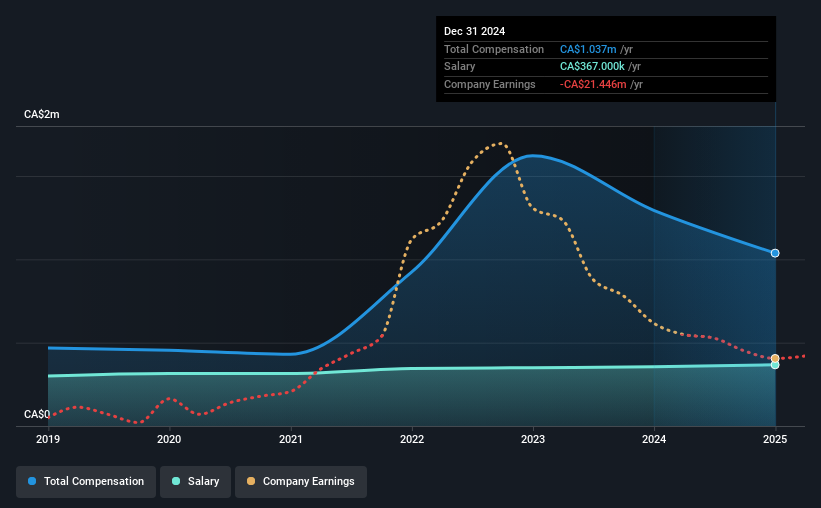Click the -CA$21.446m company earnings value

coord(593,84)
